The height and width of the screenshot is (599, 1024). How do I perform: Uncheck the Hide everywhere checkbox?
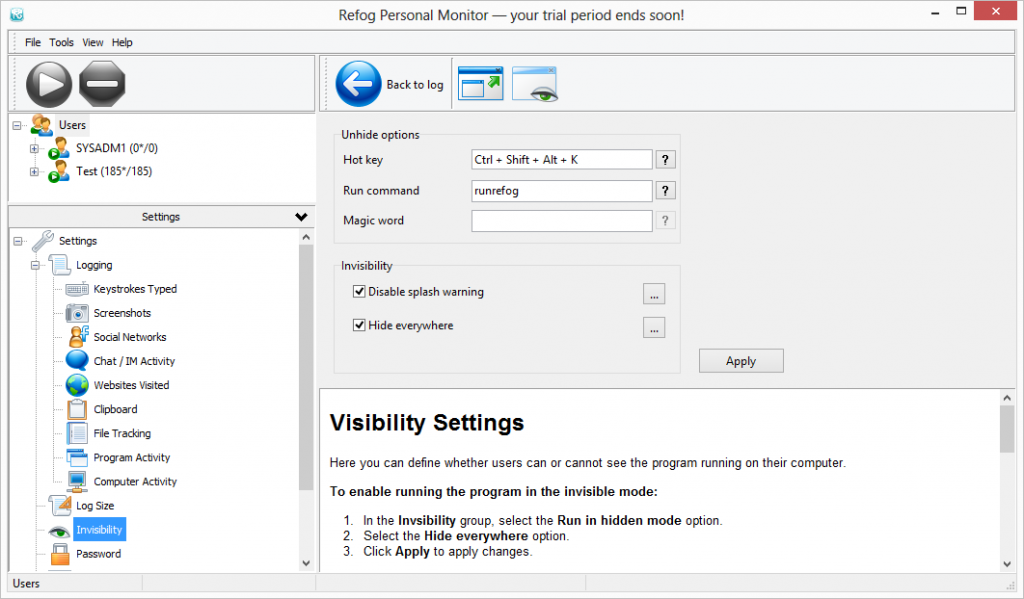click(x=359, y=325)
